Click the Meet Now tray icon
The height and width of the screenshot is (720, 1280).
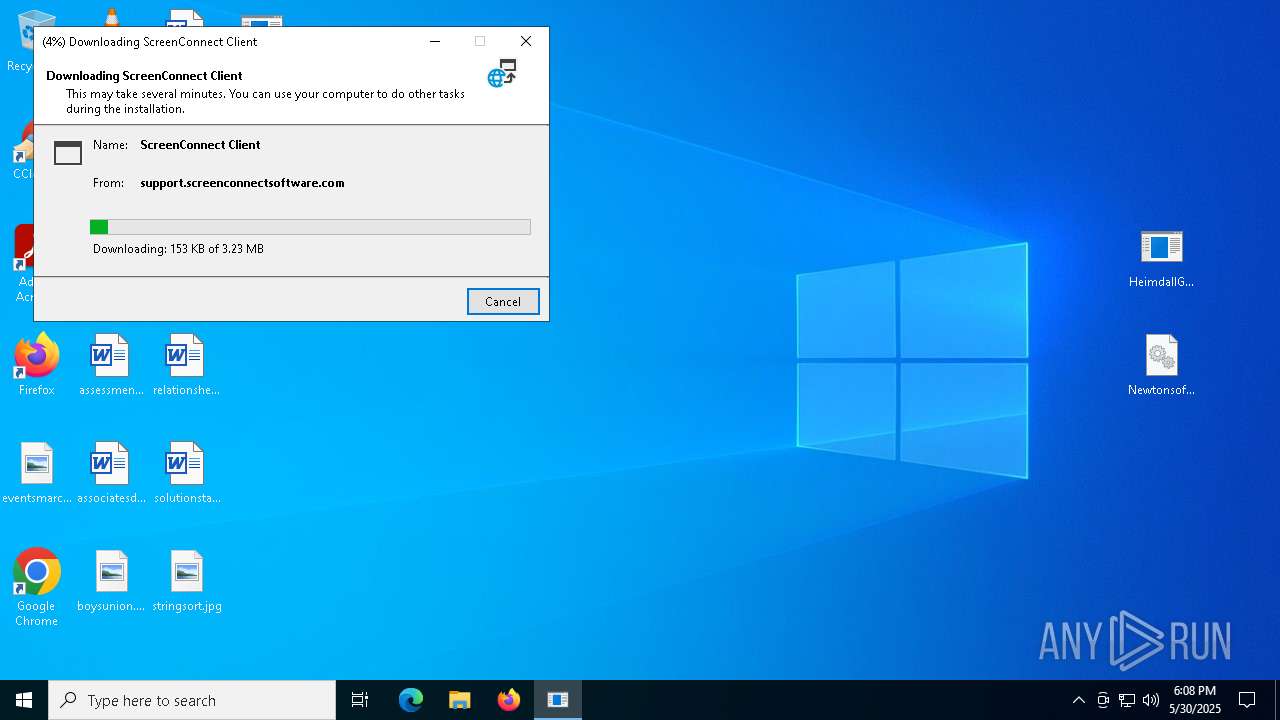coord(1102,700)
